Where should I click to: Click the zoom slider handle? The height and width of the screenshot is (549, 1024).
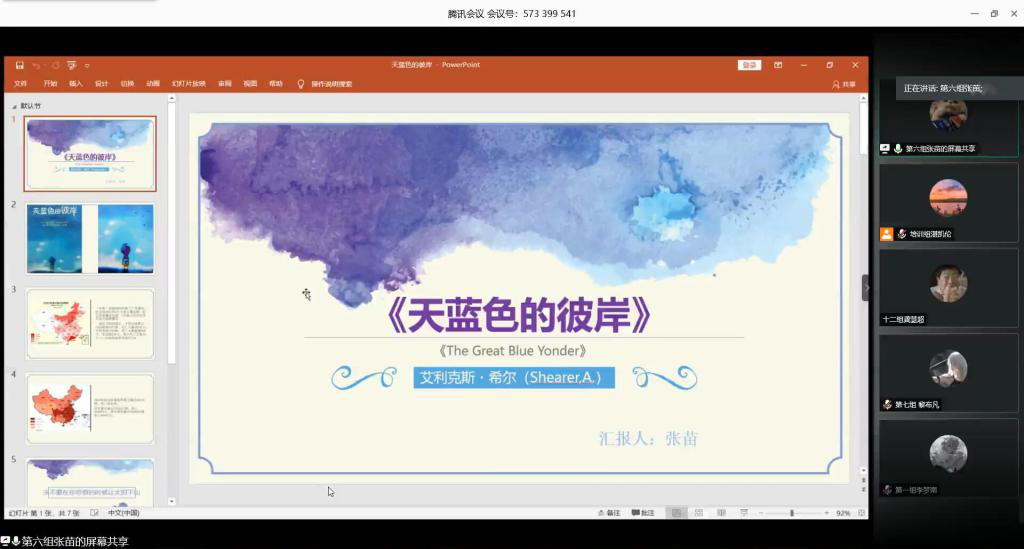792,513
